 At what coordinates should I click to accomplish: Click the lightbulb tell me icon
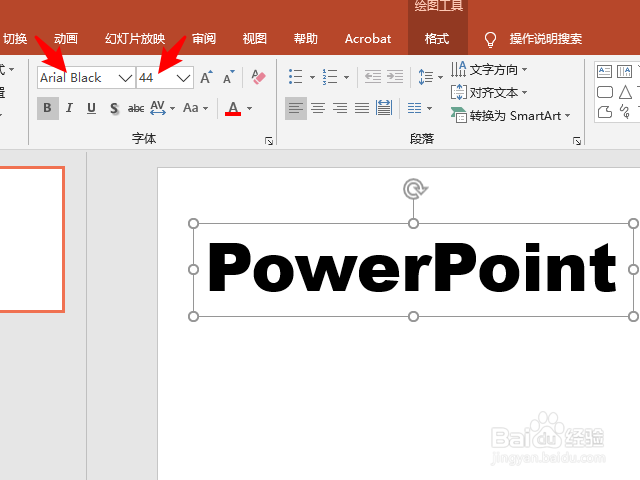490,40
